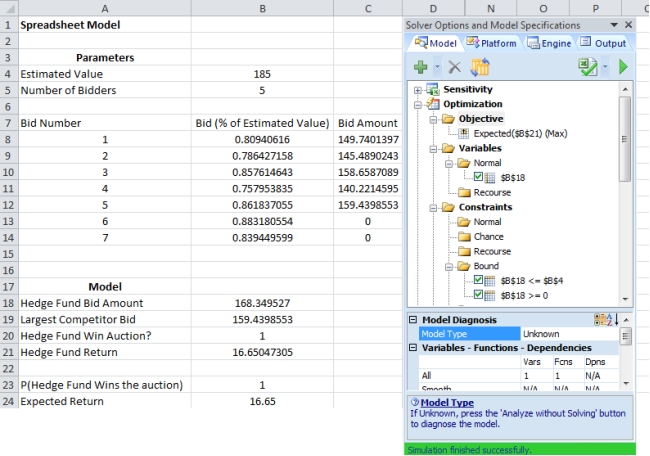Uncheck the $B$18 variable checkbox
This screenshot has height=456, width=650.
pyautogui.click(x=478, y=177)
